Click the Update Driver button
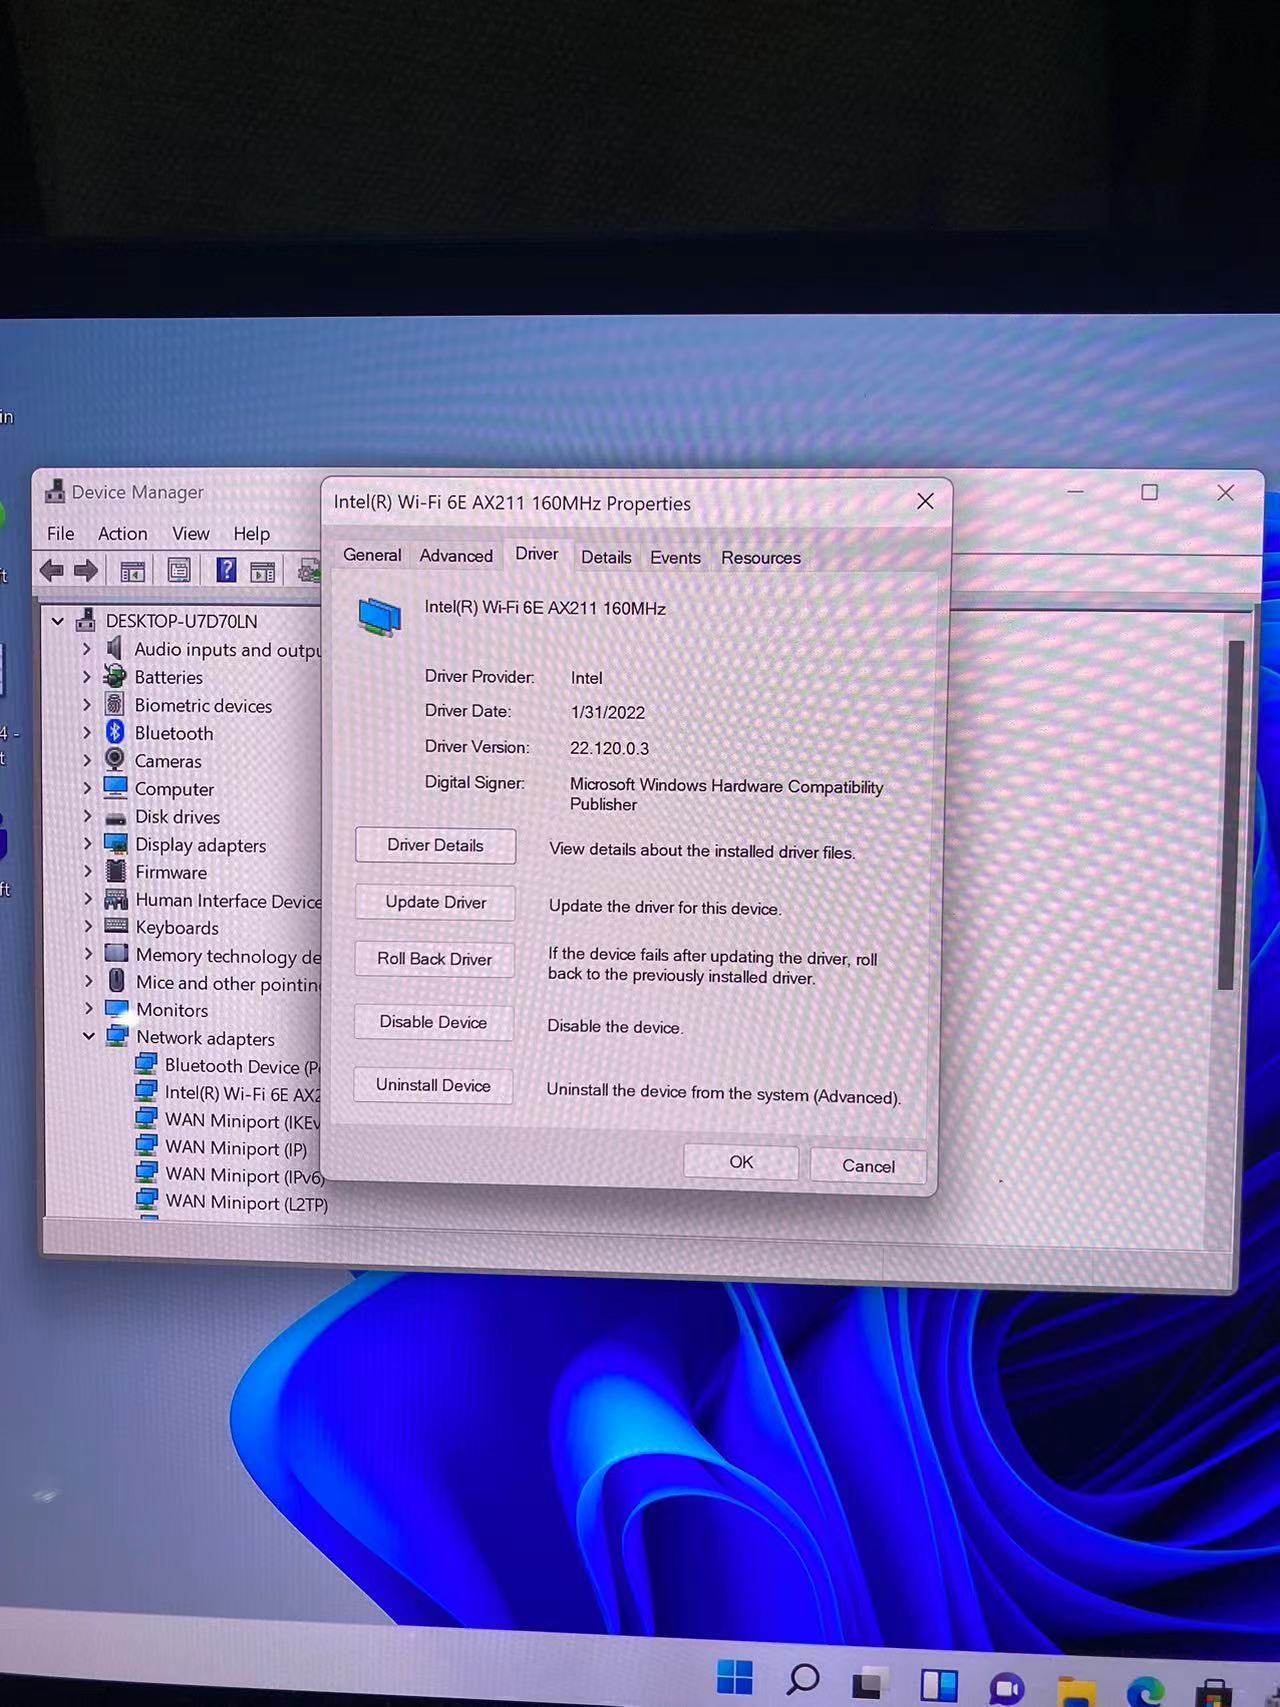 point(436,902)
